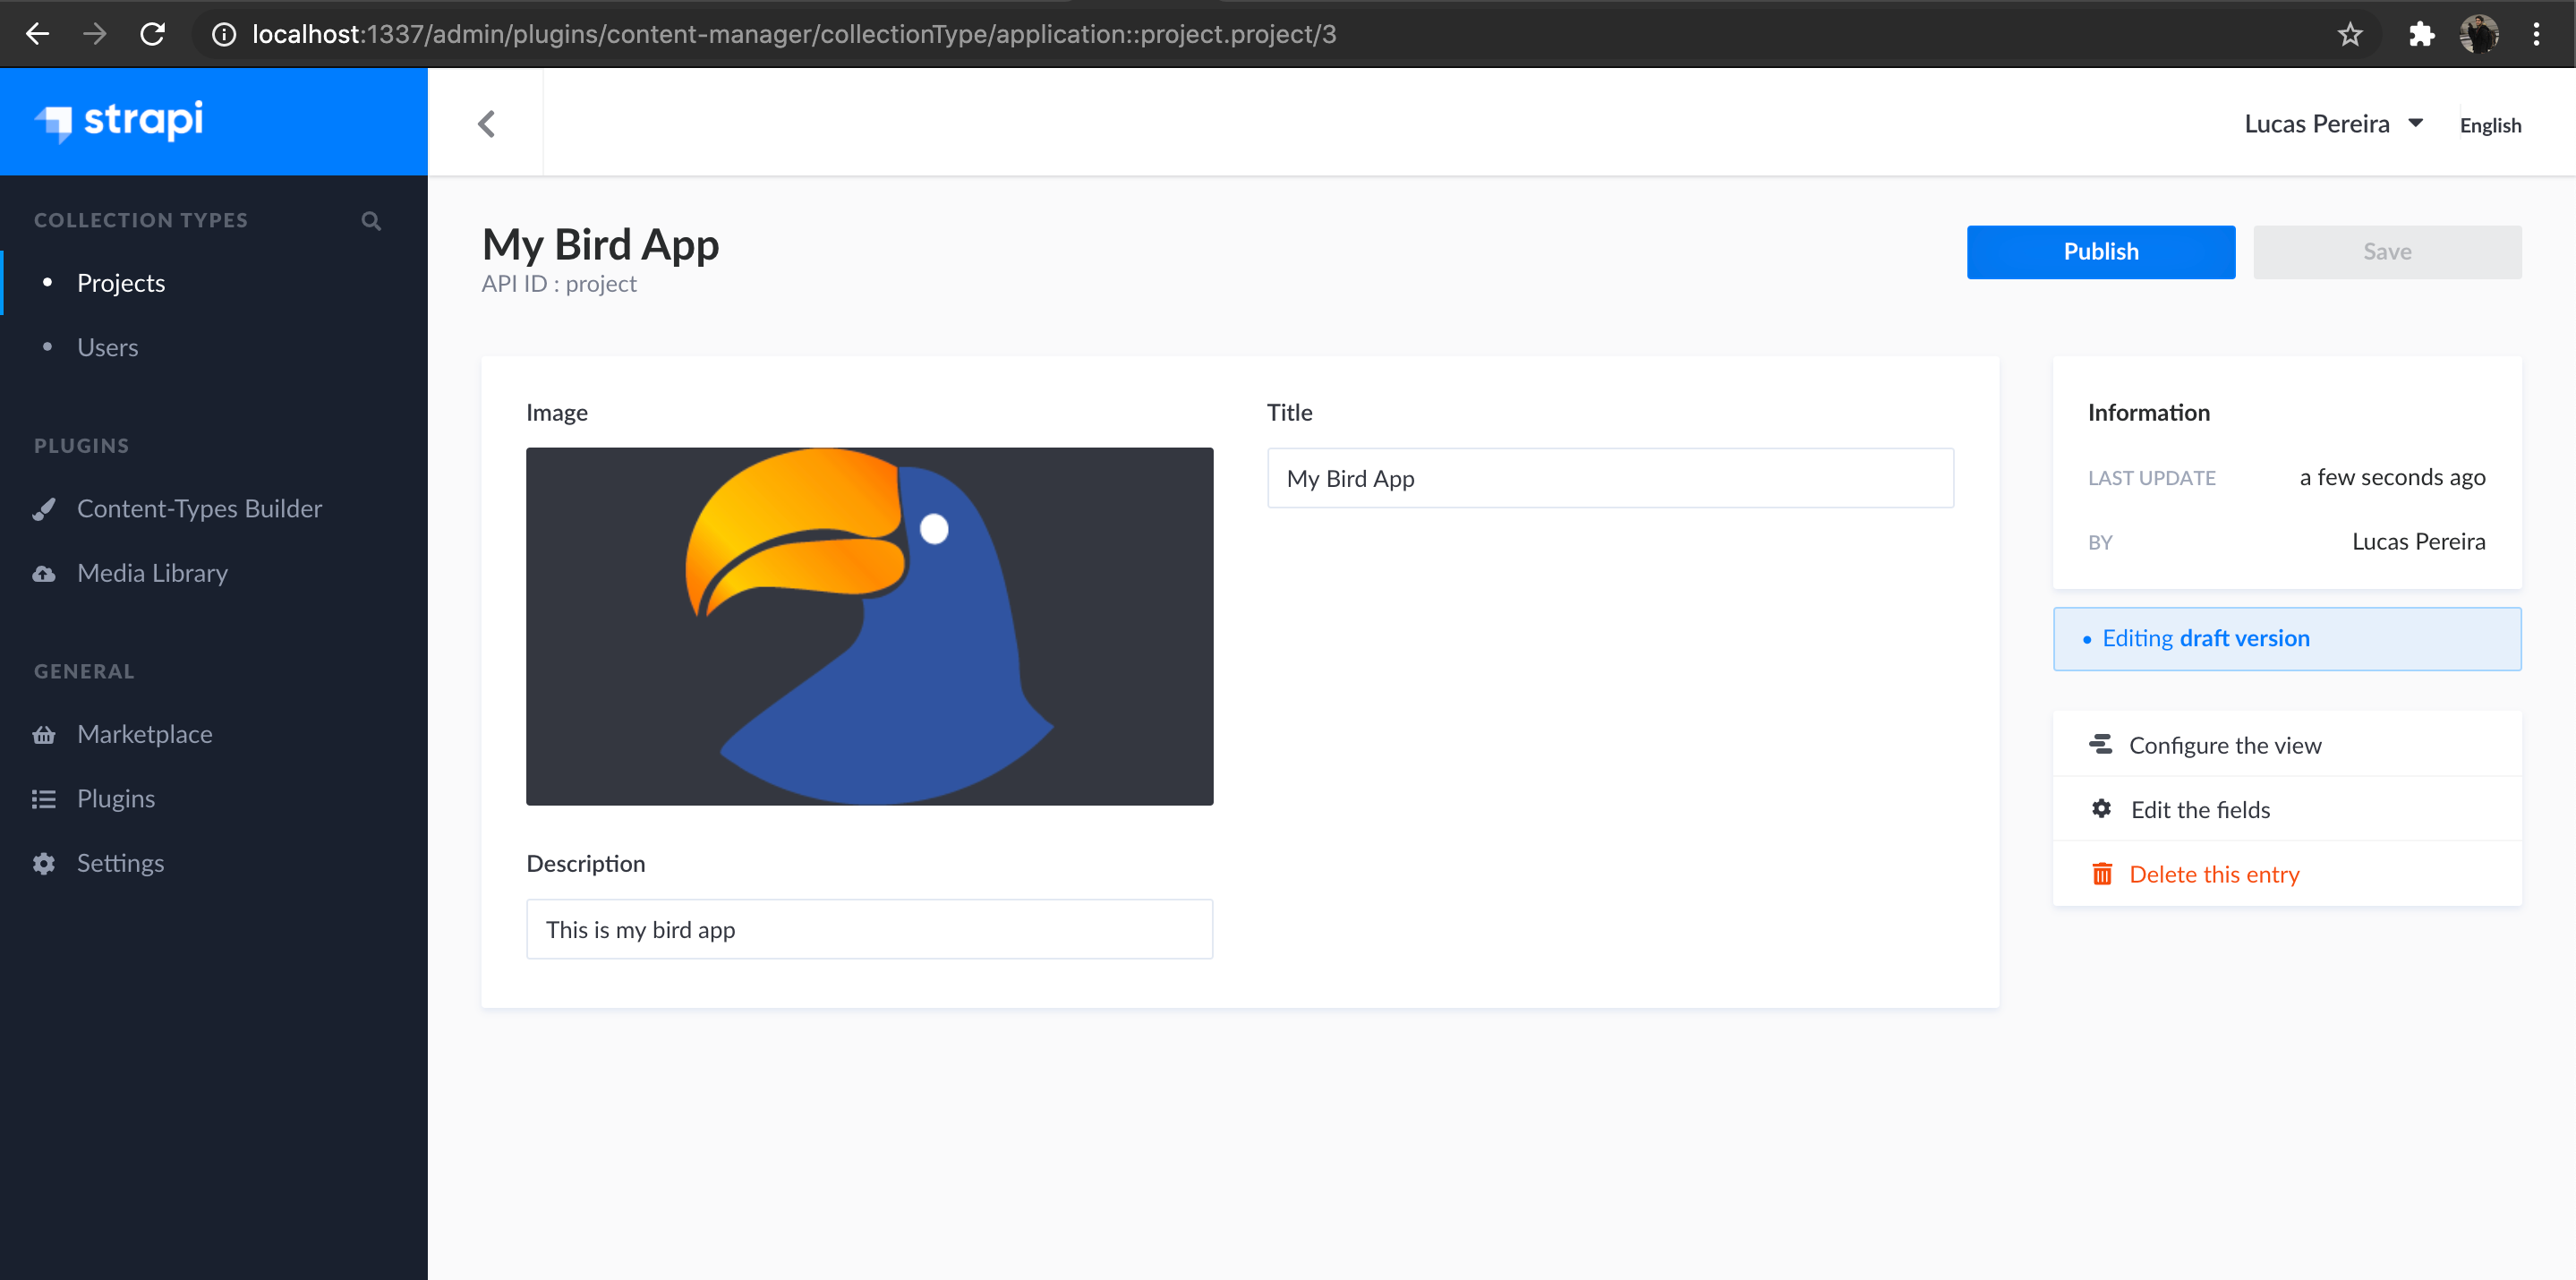Open the Projects collection type

click(121, 283)
